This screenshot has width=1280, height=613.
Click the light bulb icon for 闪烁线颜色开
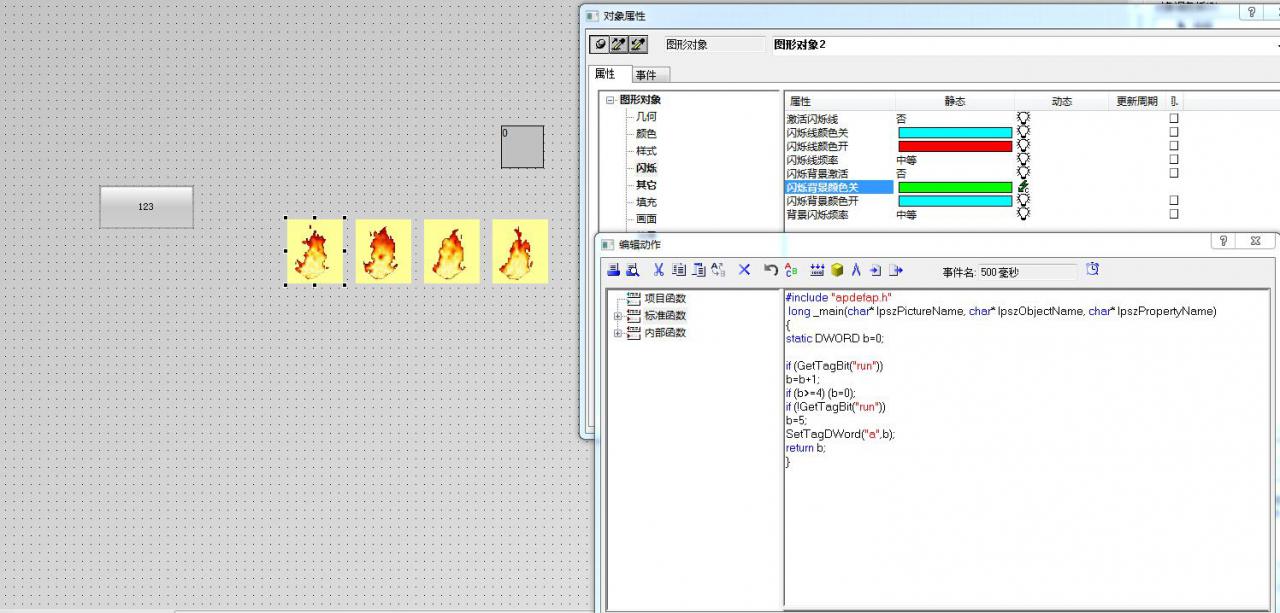coord(1023,146)
